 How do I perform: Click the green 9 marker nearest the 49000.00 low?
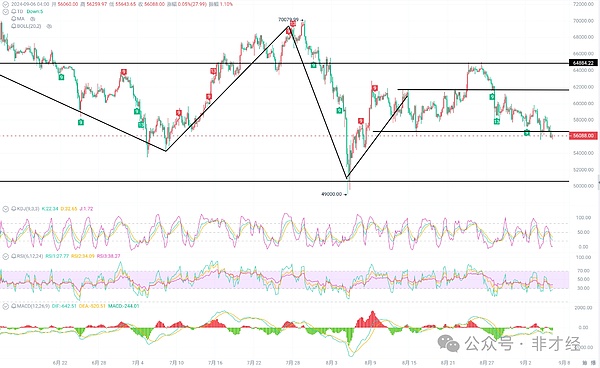click(x=339, y=111)
